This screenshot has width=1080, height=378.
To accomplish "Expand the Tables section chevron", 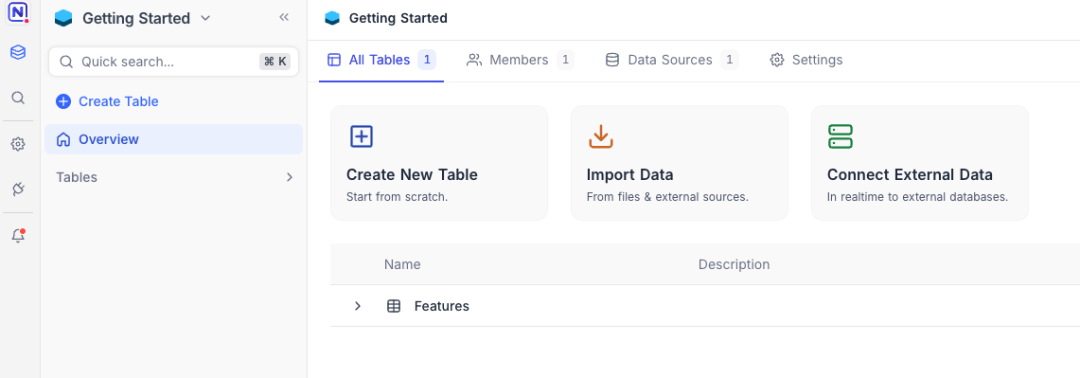I will tap(289, 178).
